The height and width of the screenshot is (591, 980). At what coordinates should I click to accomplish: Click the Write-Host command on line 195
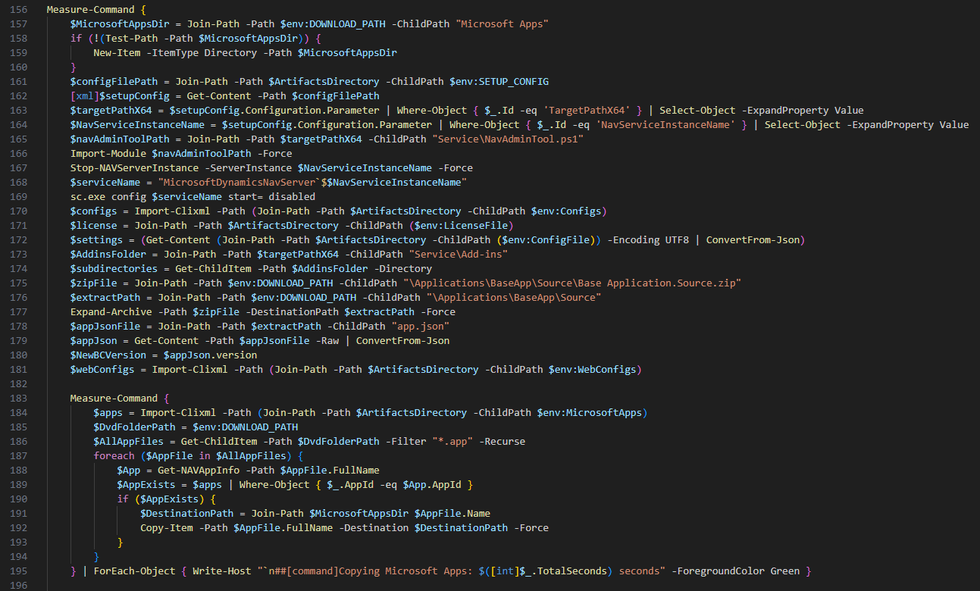click(221, 570)
